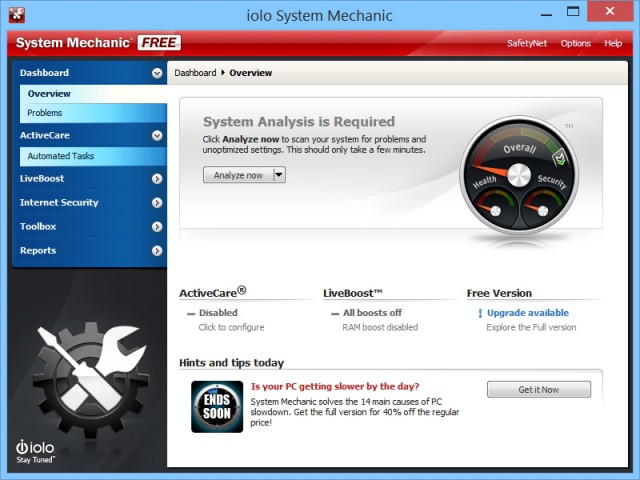Open the Help menu

(x=613, y=43)
